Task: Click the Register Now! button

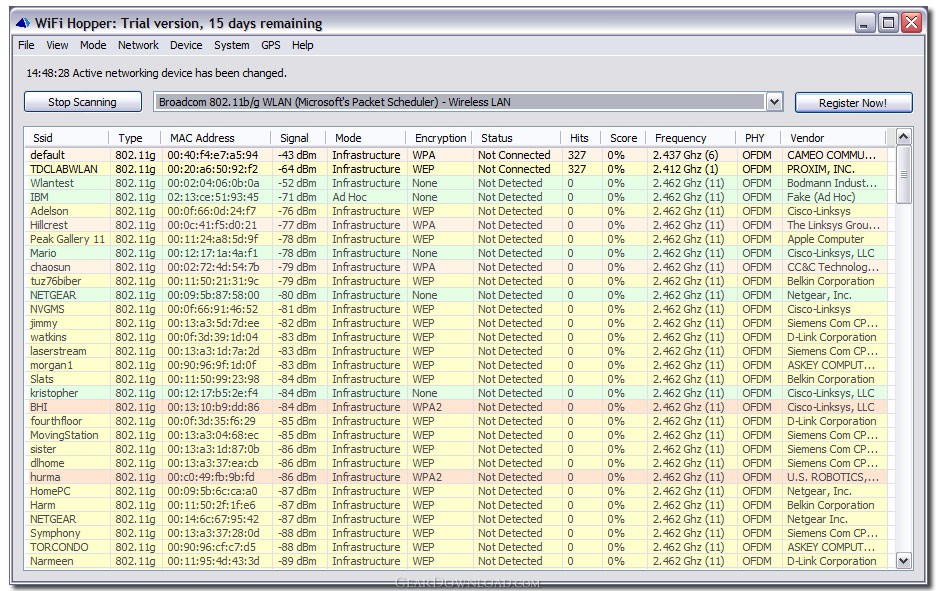Action: point(853,102)
